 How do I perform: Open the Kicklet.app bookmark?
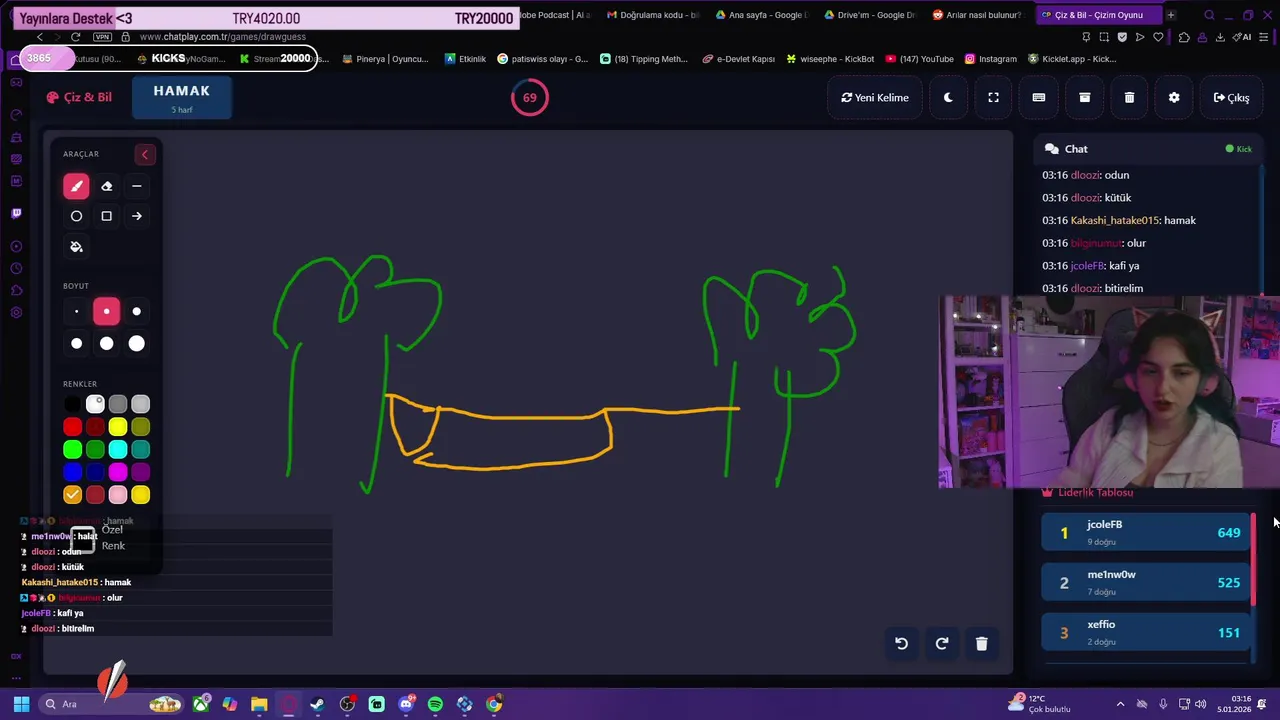pyautogui.click(x=1072, y=59)
